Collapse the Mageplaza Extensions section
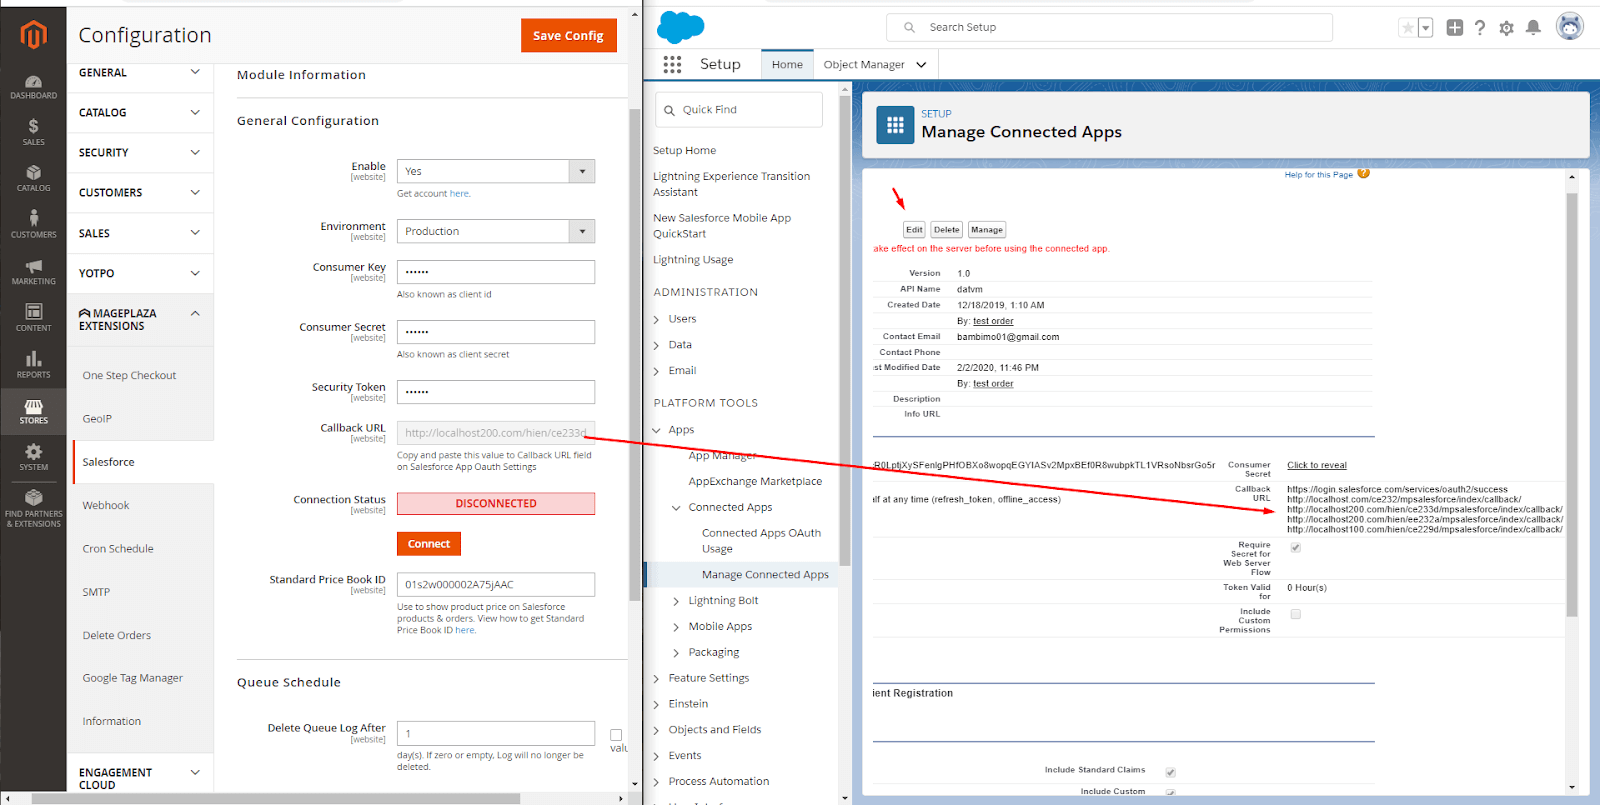This screenshot has width=1600, height=805. coord(140,319)
